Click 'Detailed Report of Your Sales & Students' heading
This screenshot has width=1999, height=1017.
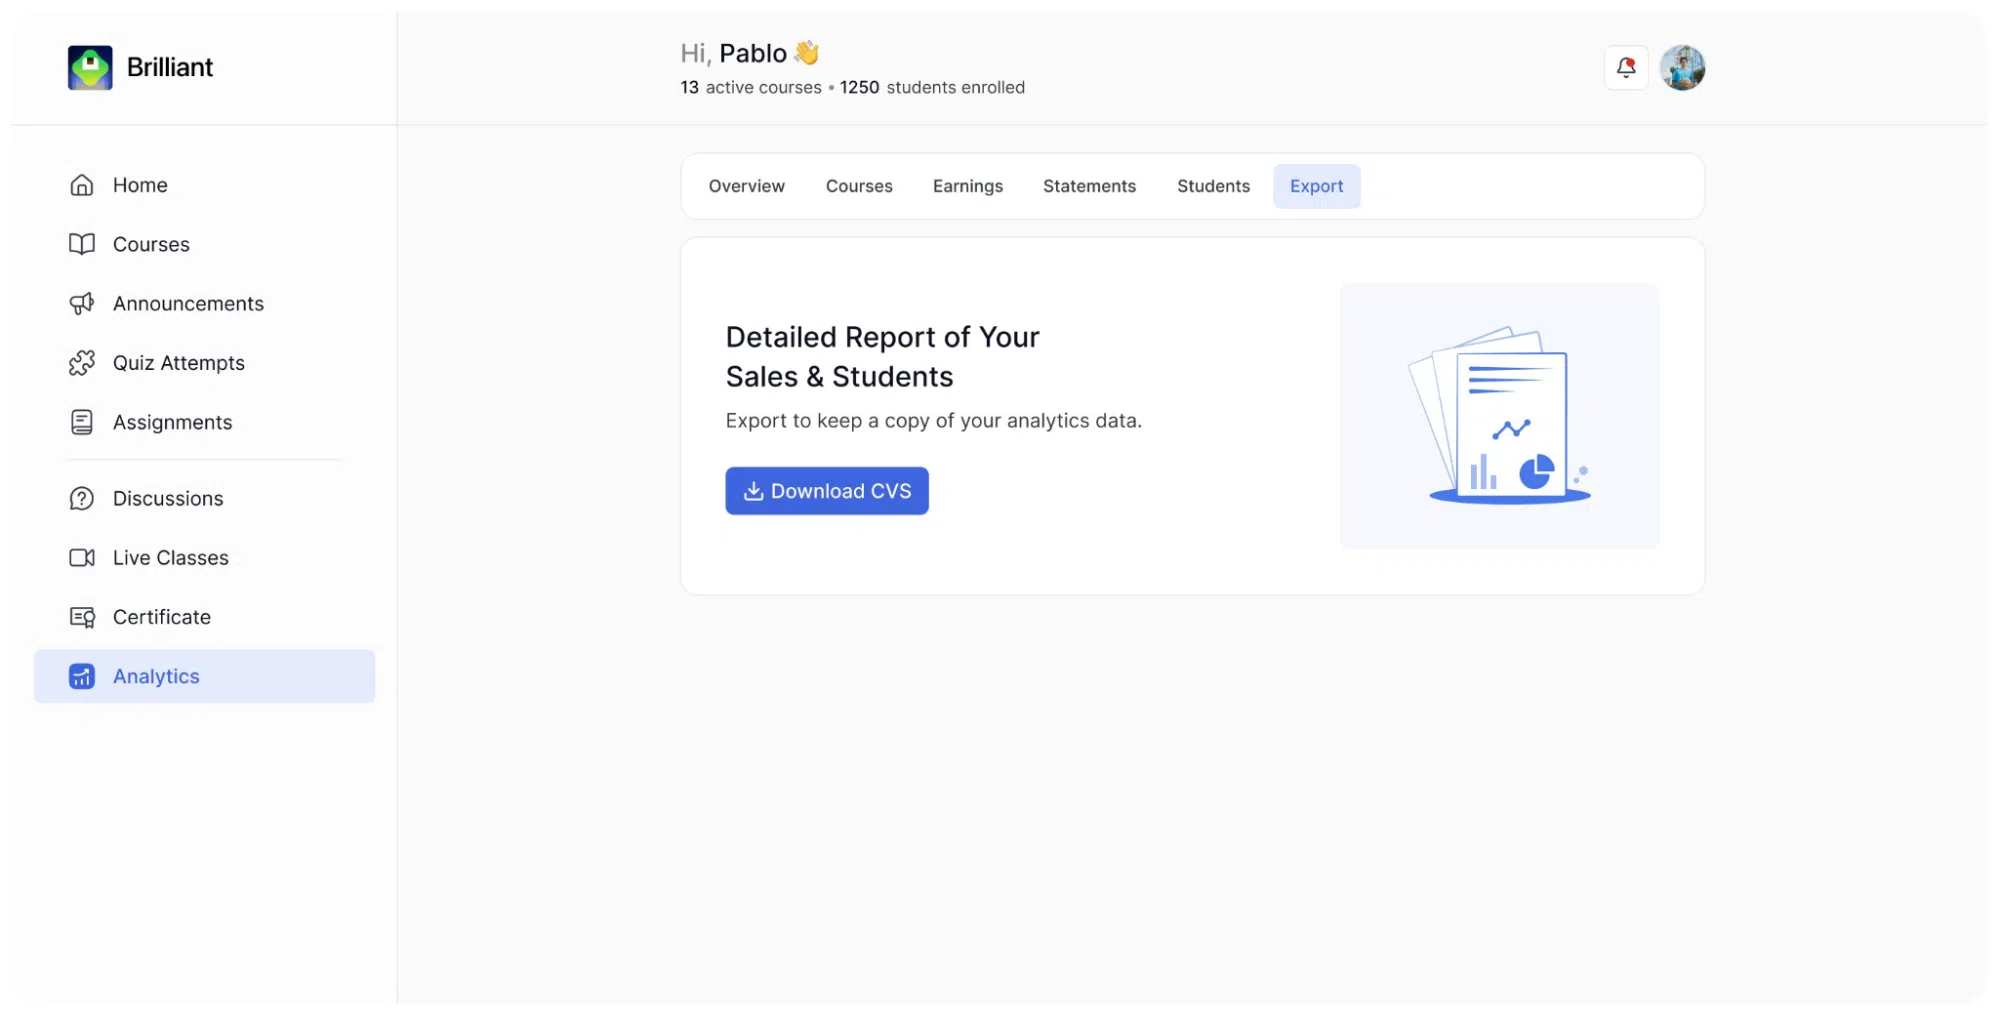point(883,357)
